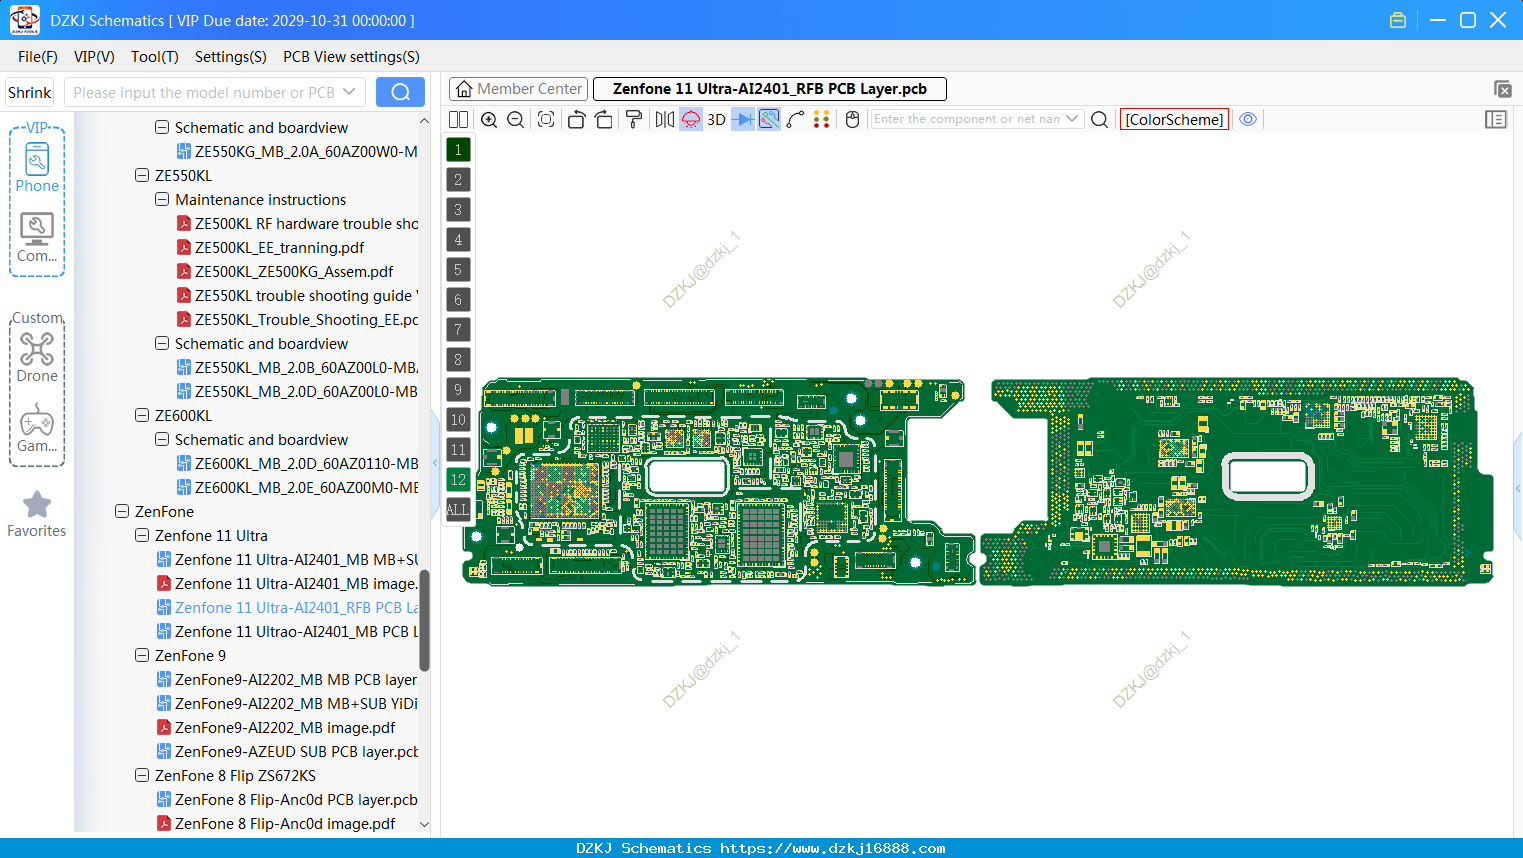
Task: Select PCB layer 5
Action: (x=458, y=270)
